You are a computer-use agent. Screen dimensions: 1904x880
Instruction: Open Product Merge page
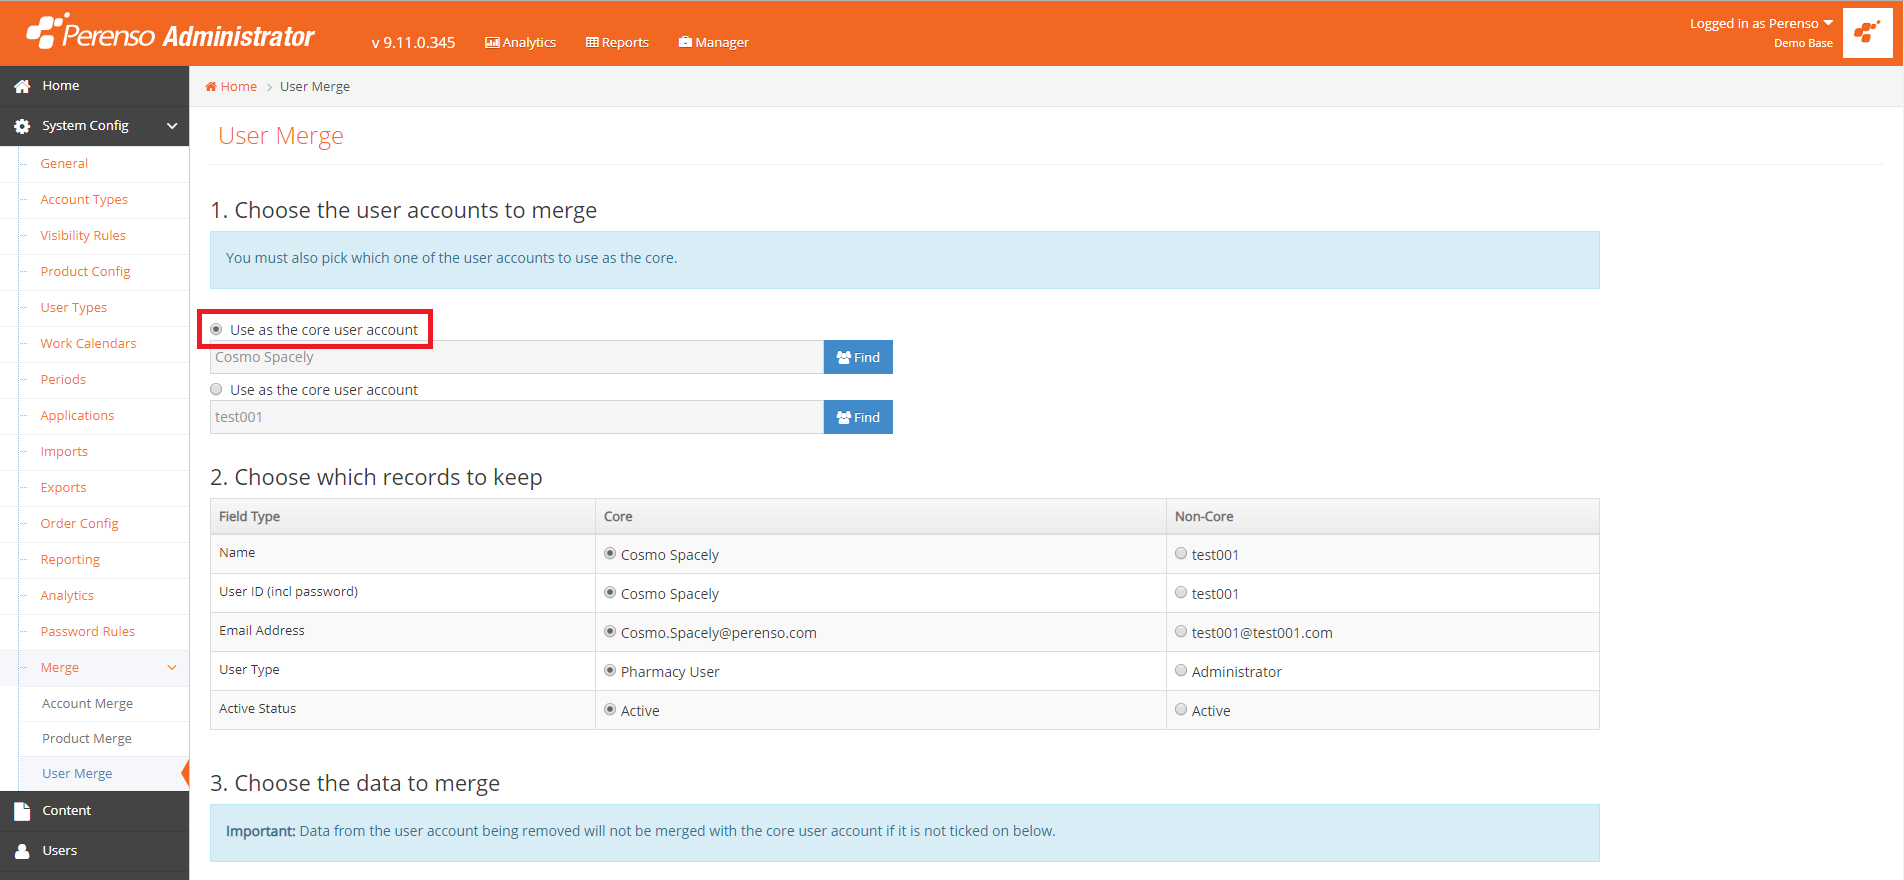tap(87, 738)
